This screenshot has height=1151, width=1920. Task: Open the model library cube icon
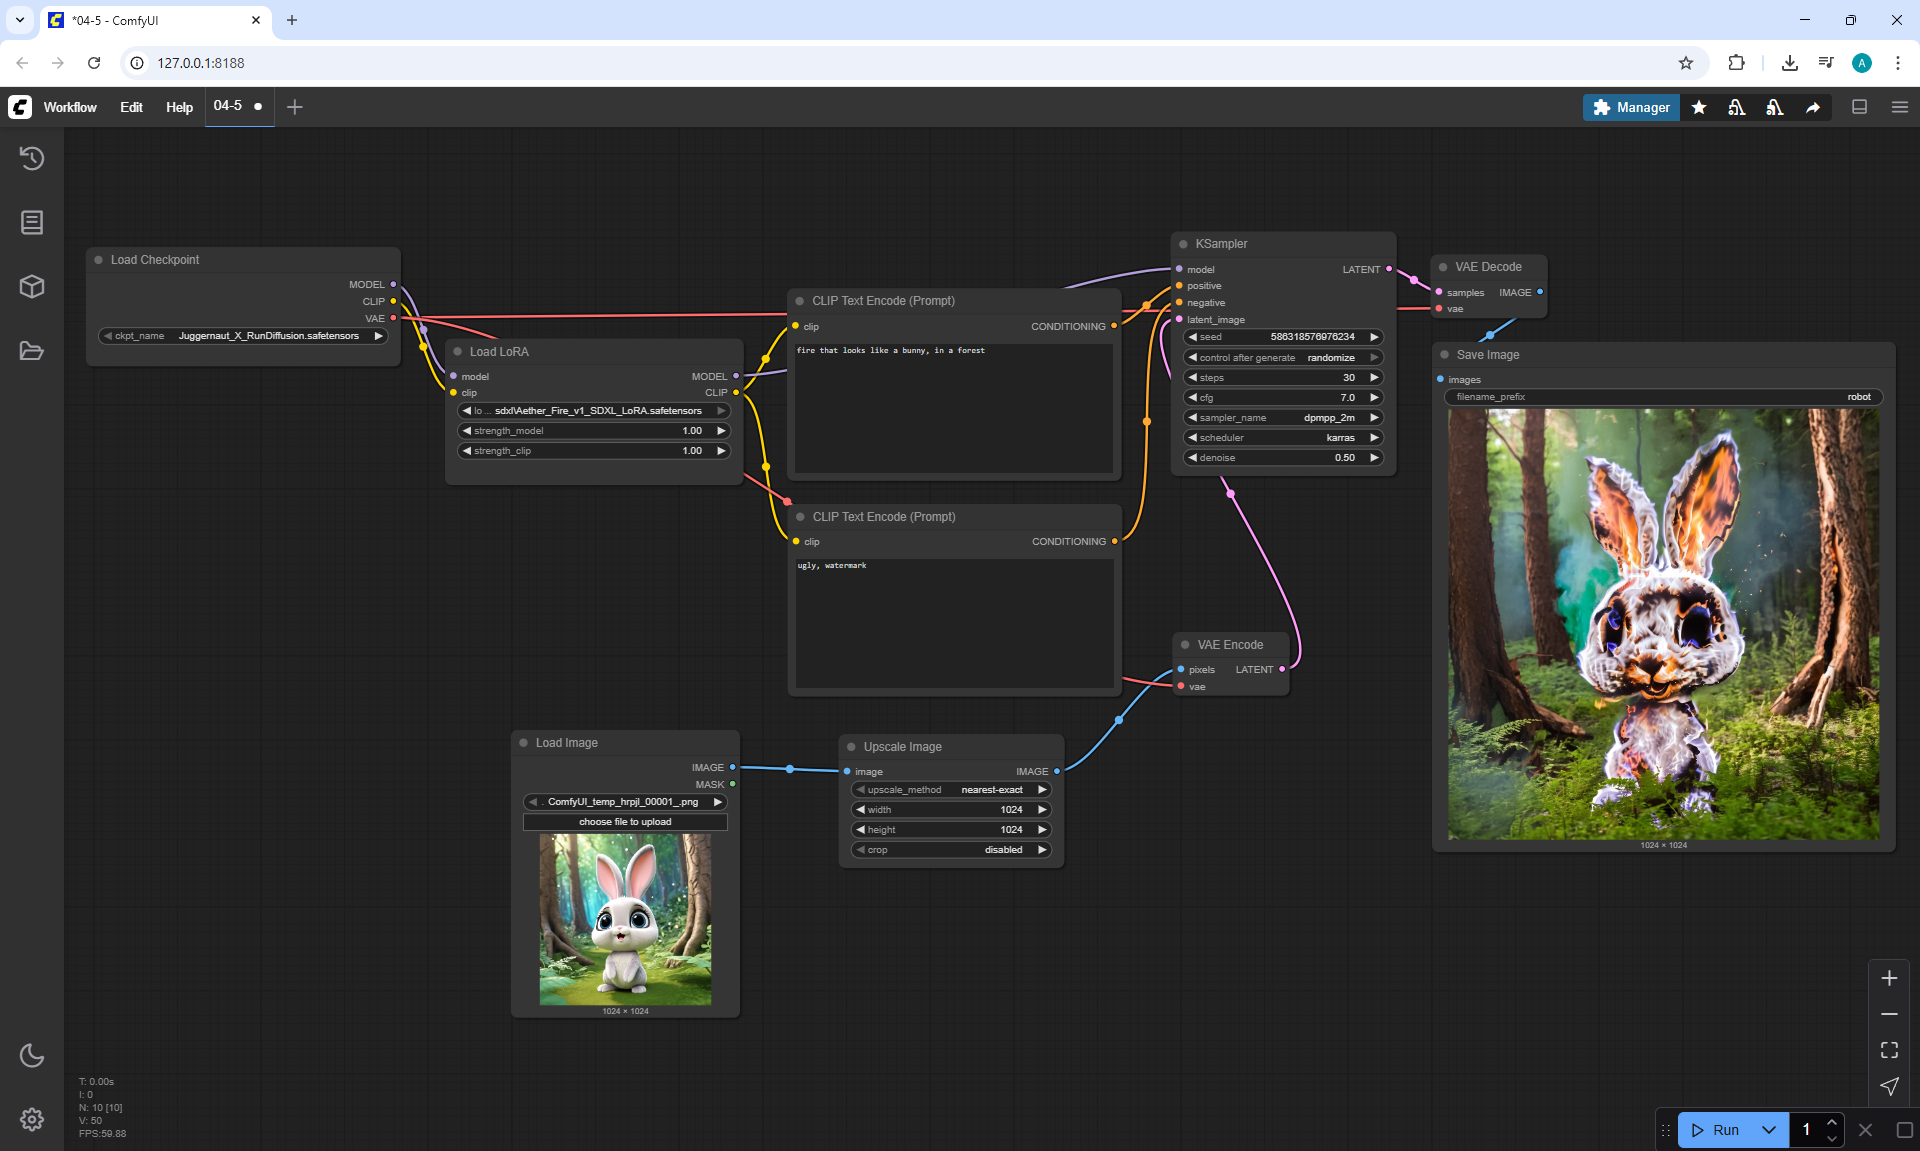[x=32, y=287]
